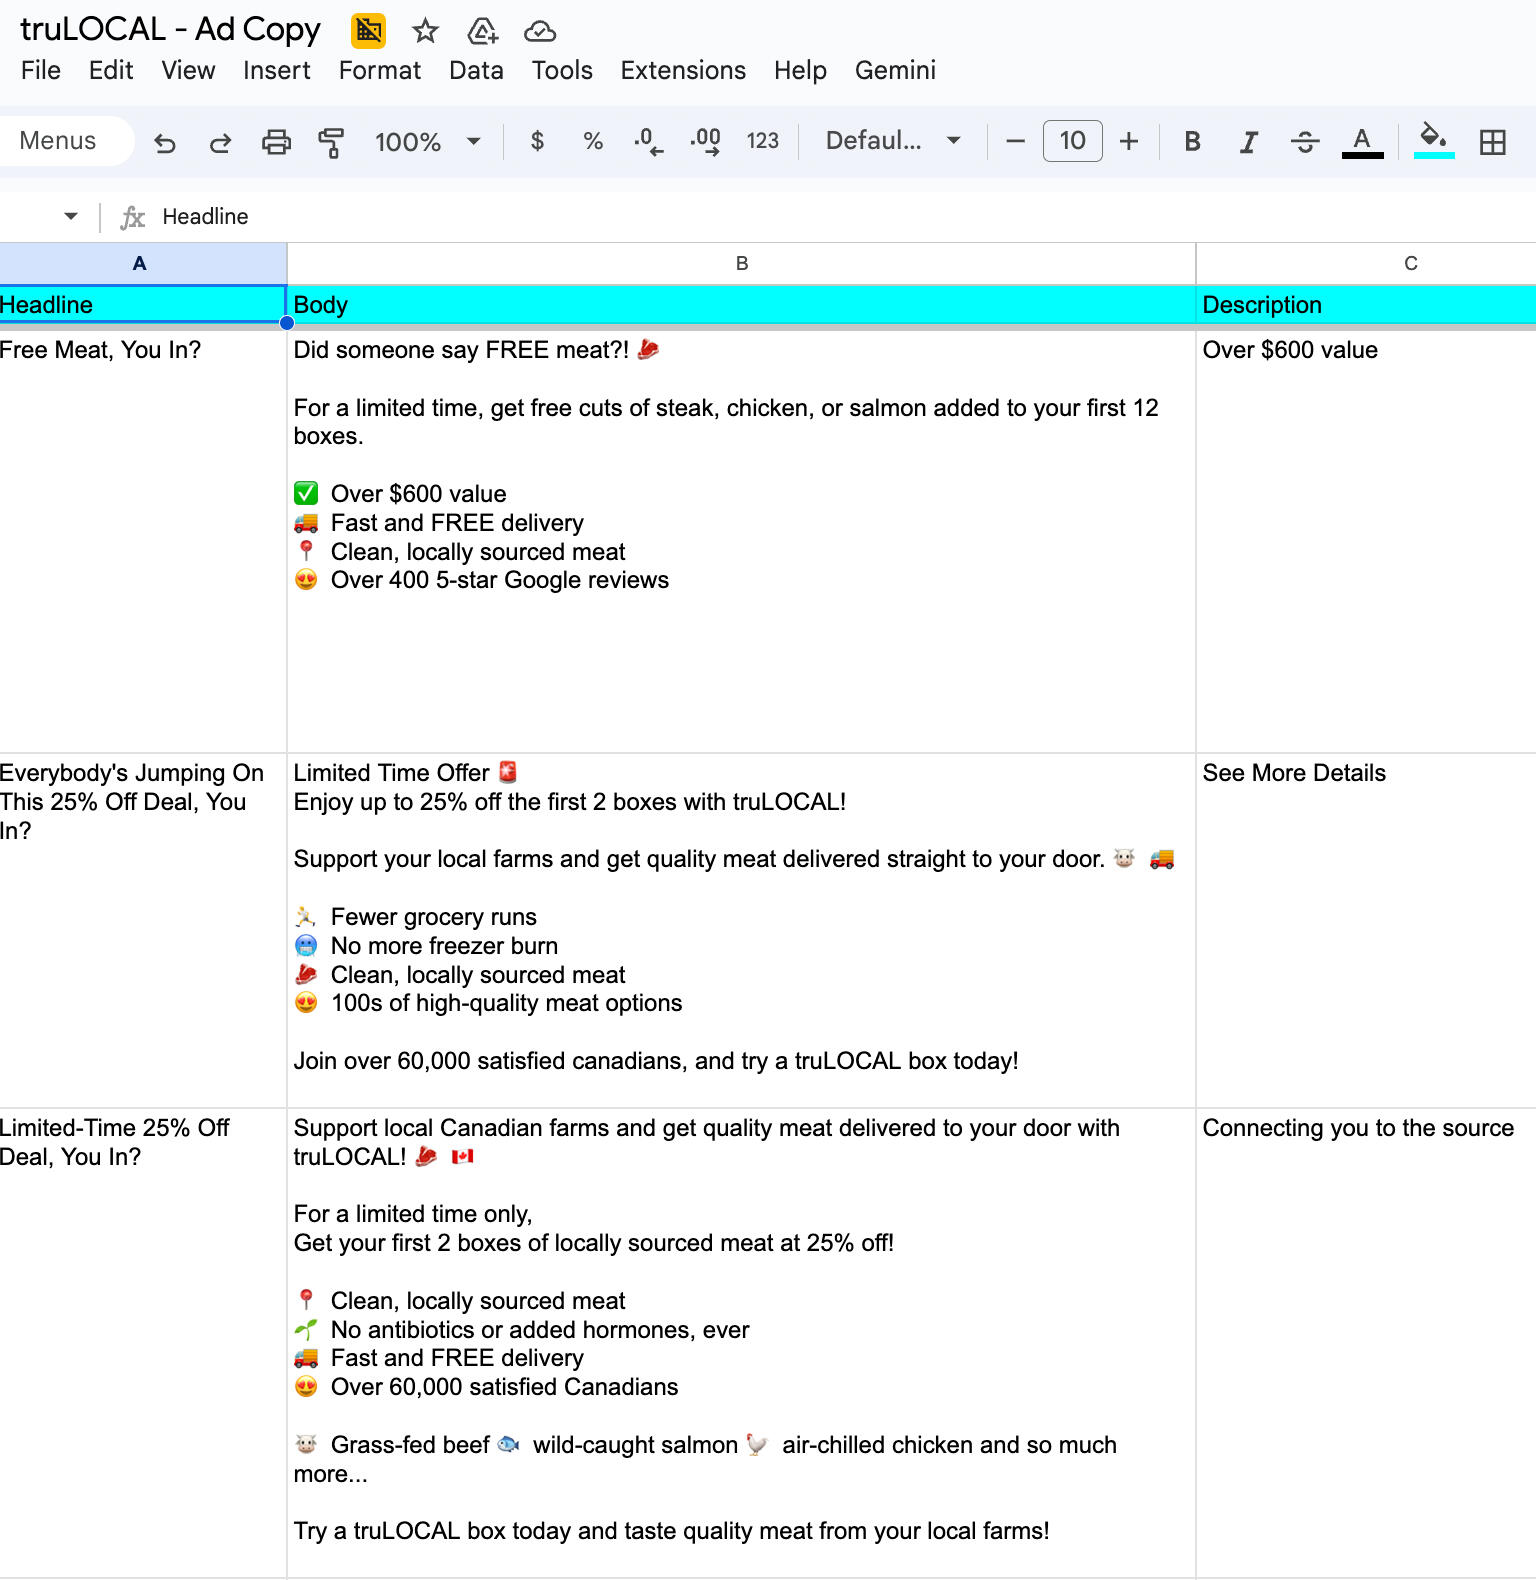1536x1580 pixels.
Task: Click the Redo icon
Action: (x=220, y=142)
